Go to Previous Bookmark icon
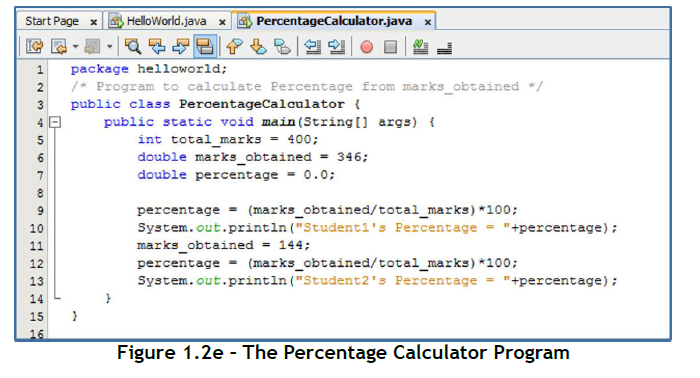This screenshot has width=700, height=378. [x=234, y=46]
